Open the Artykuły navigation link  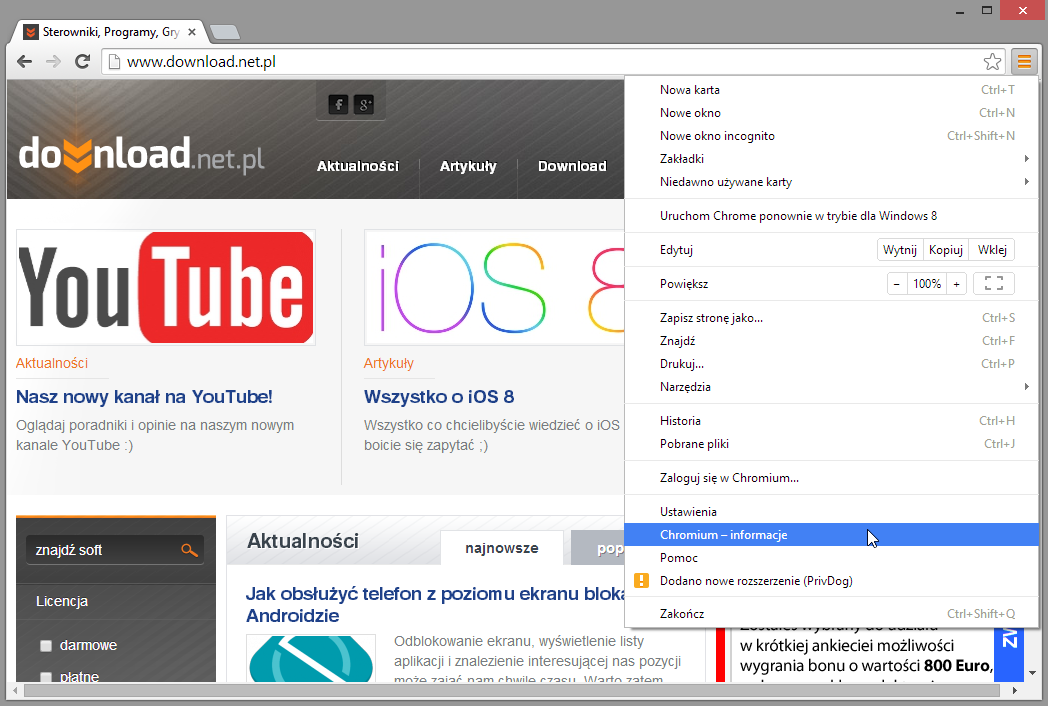click(468, 166)
